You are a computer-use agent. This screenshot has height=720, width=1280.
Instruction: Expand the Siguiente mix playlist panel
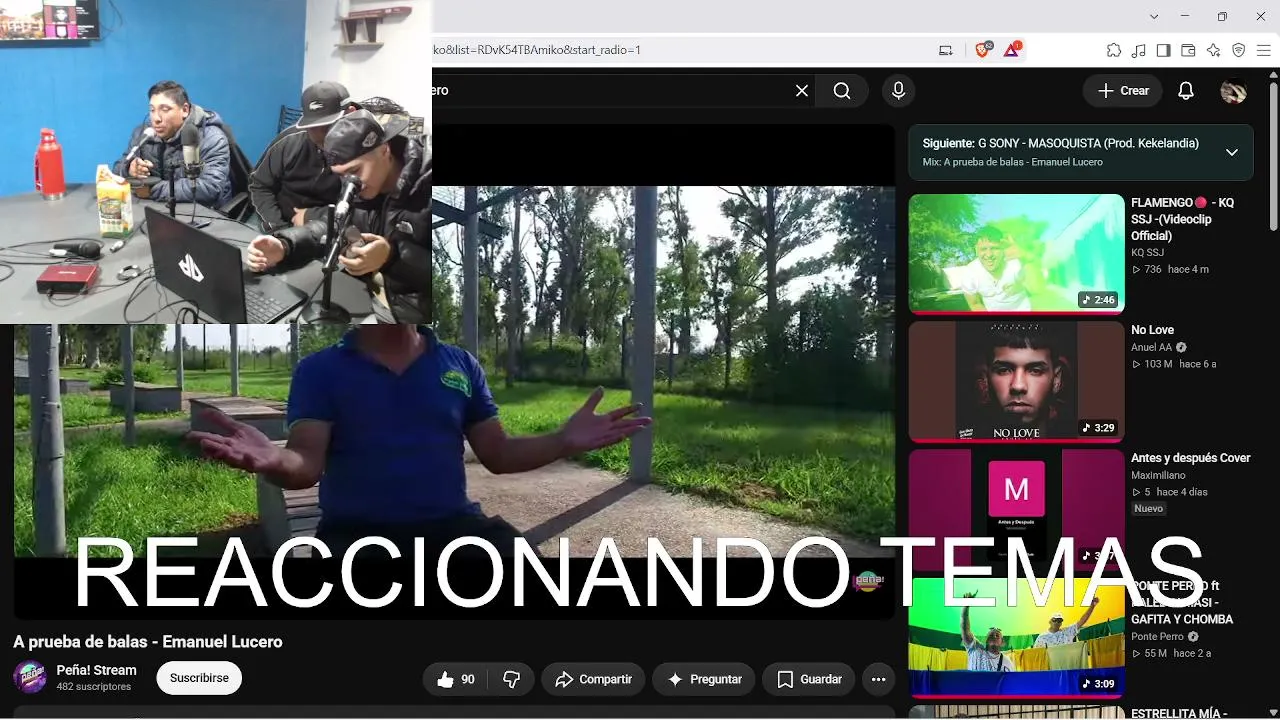click(x=1232, y=152)
